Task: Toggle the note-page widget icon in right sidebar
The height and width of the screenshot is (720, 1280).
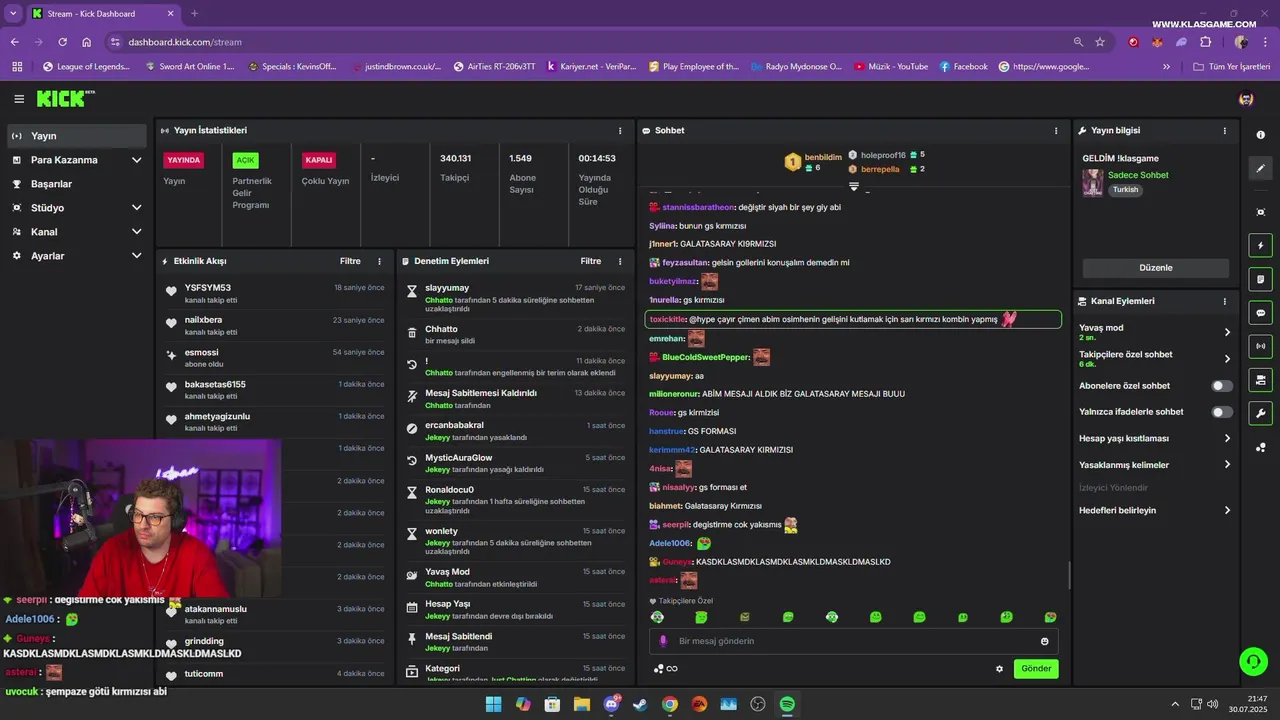Action: point(1260,279)
